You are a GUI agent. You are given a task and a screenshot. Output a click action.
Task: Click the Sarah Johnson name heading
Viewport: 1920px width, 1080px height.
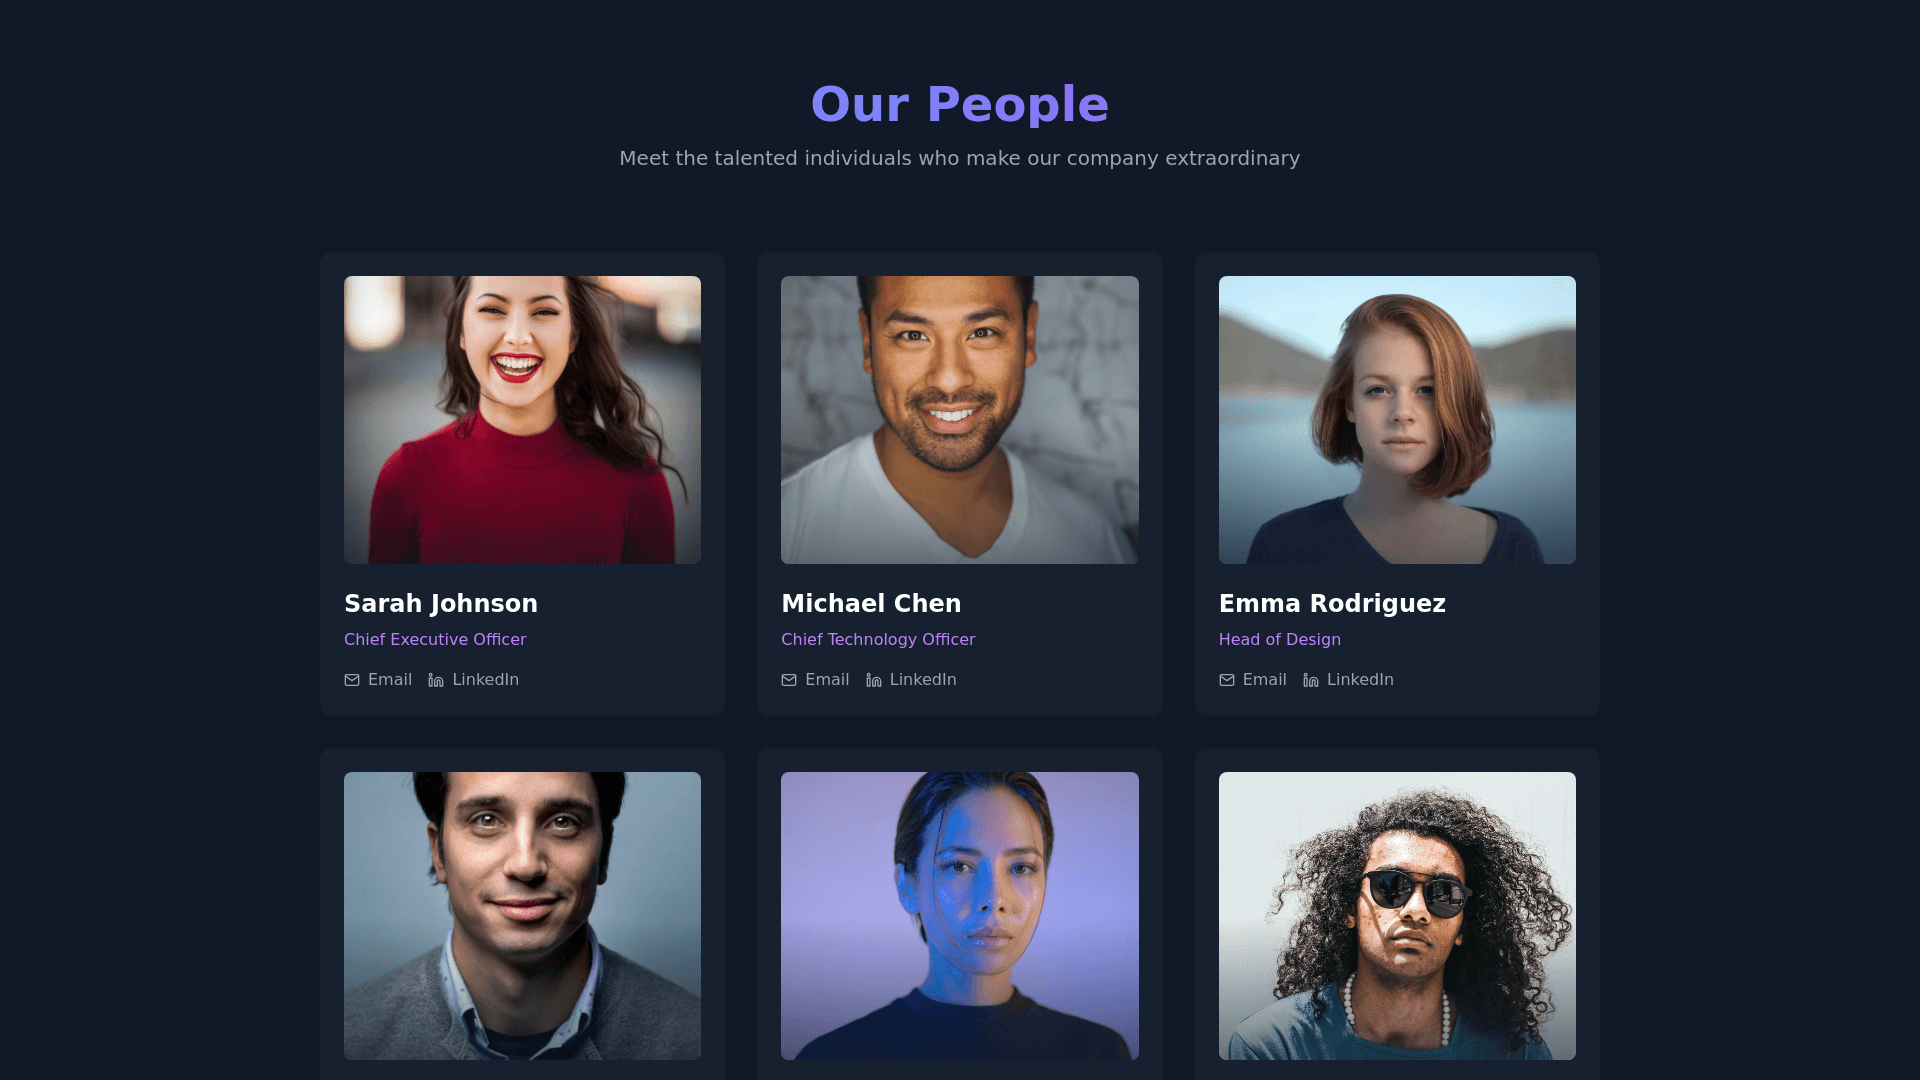[441, 604]
